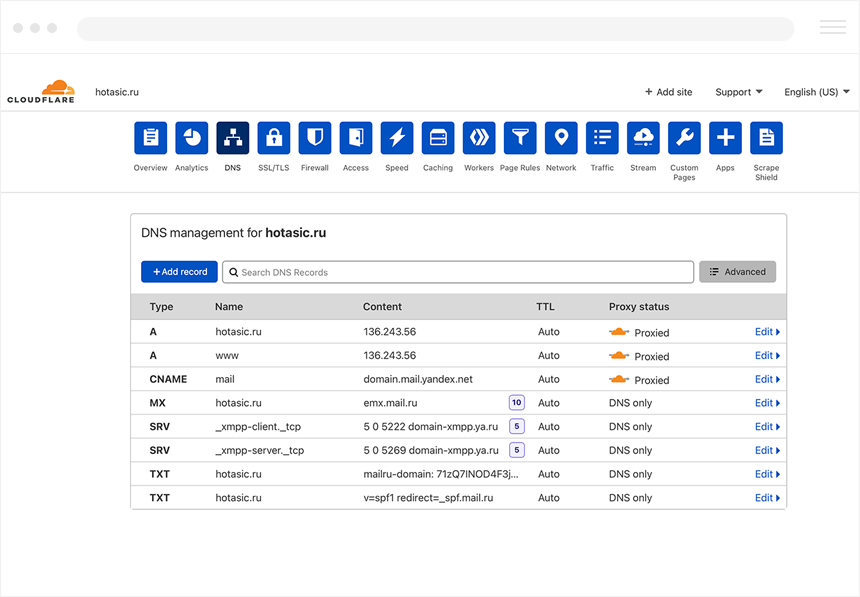Click the Content column header
Image resolution: width=860 pixels, height=597 pixels.
(382, 307)
